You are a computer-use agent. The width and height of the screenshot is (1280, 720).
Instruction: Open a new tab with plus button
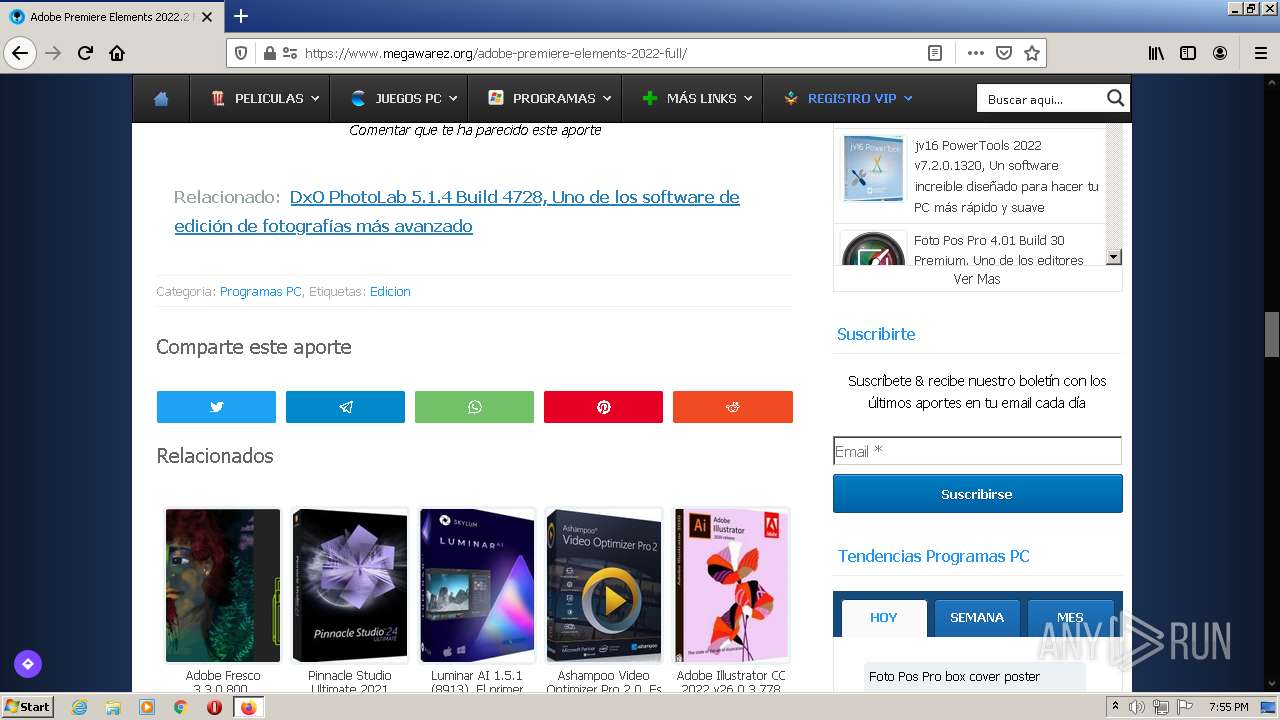(x=241, y=16)
